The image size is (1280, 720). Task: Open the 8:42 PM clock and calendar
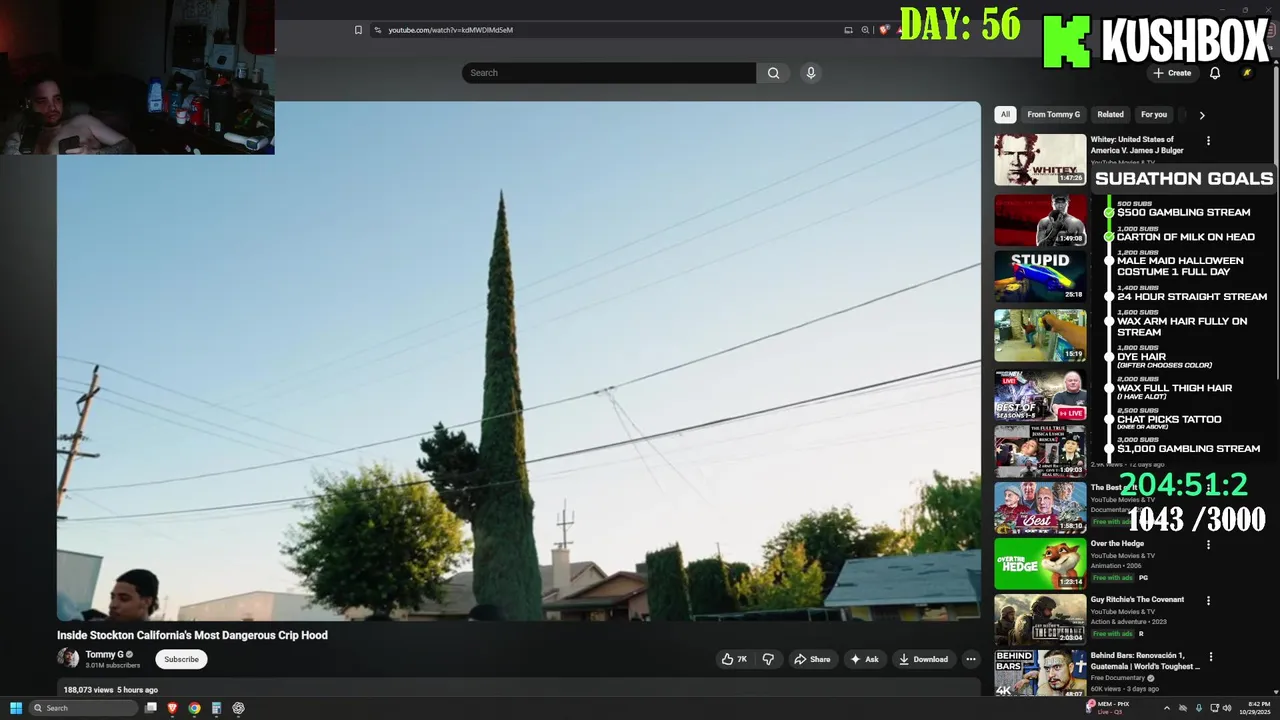[1257, 708]
